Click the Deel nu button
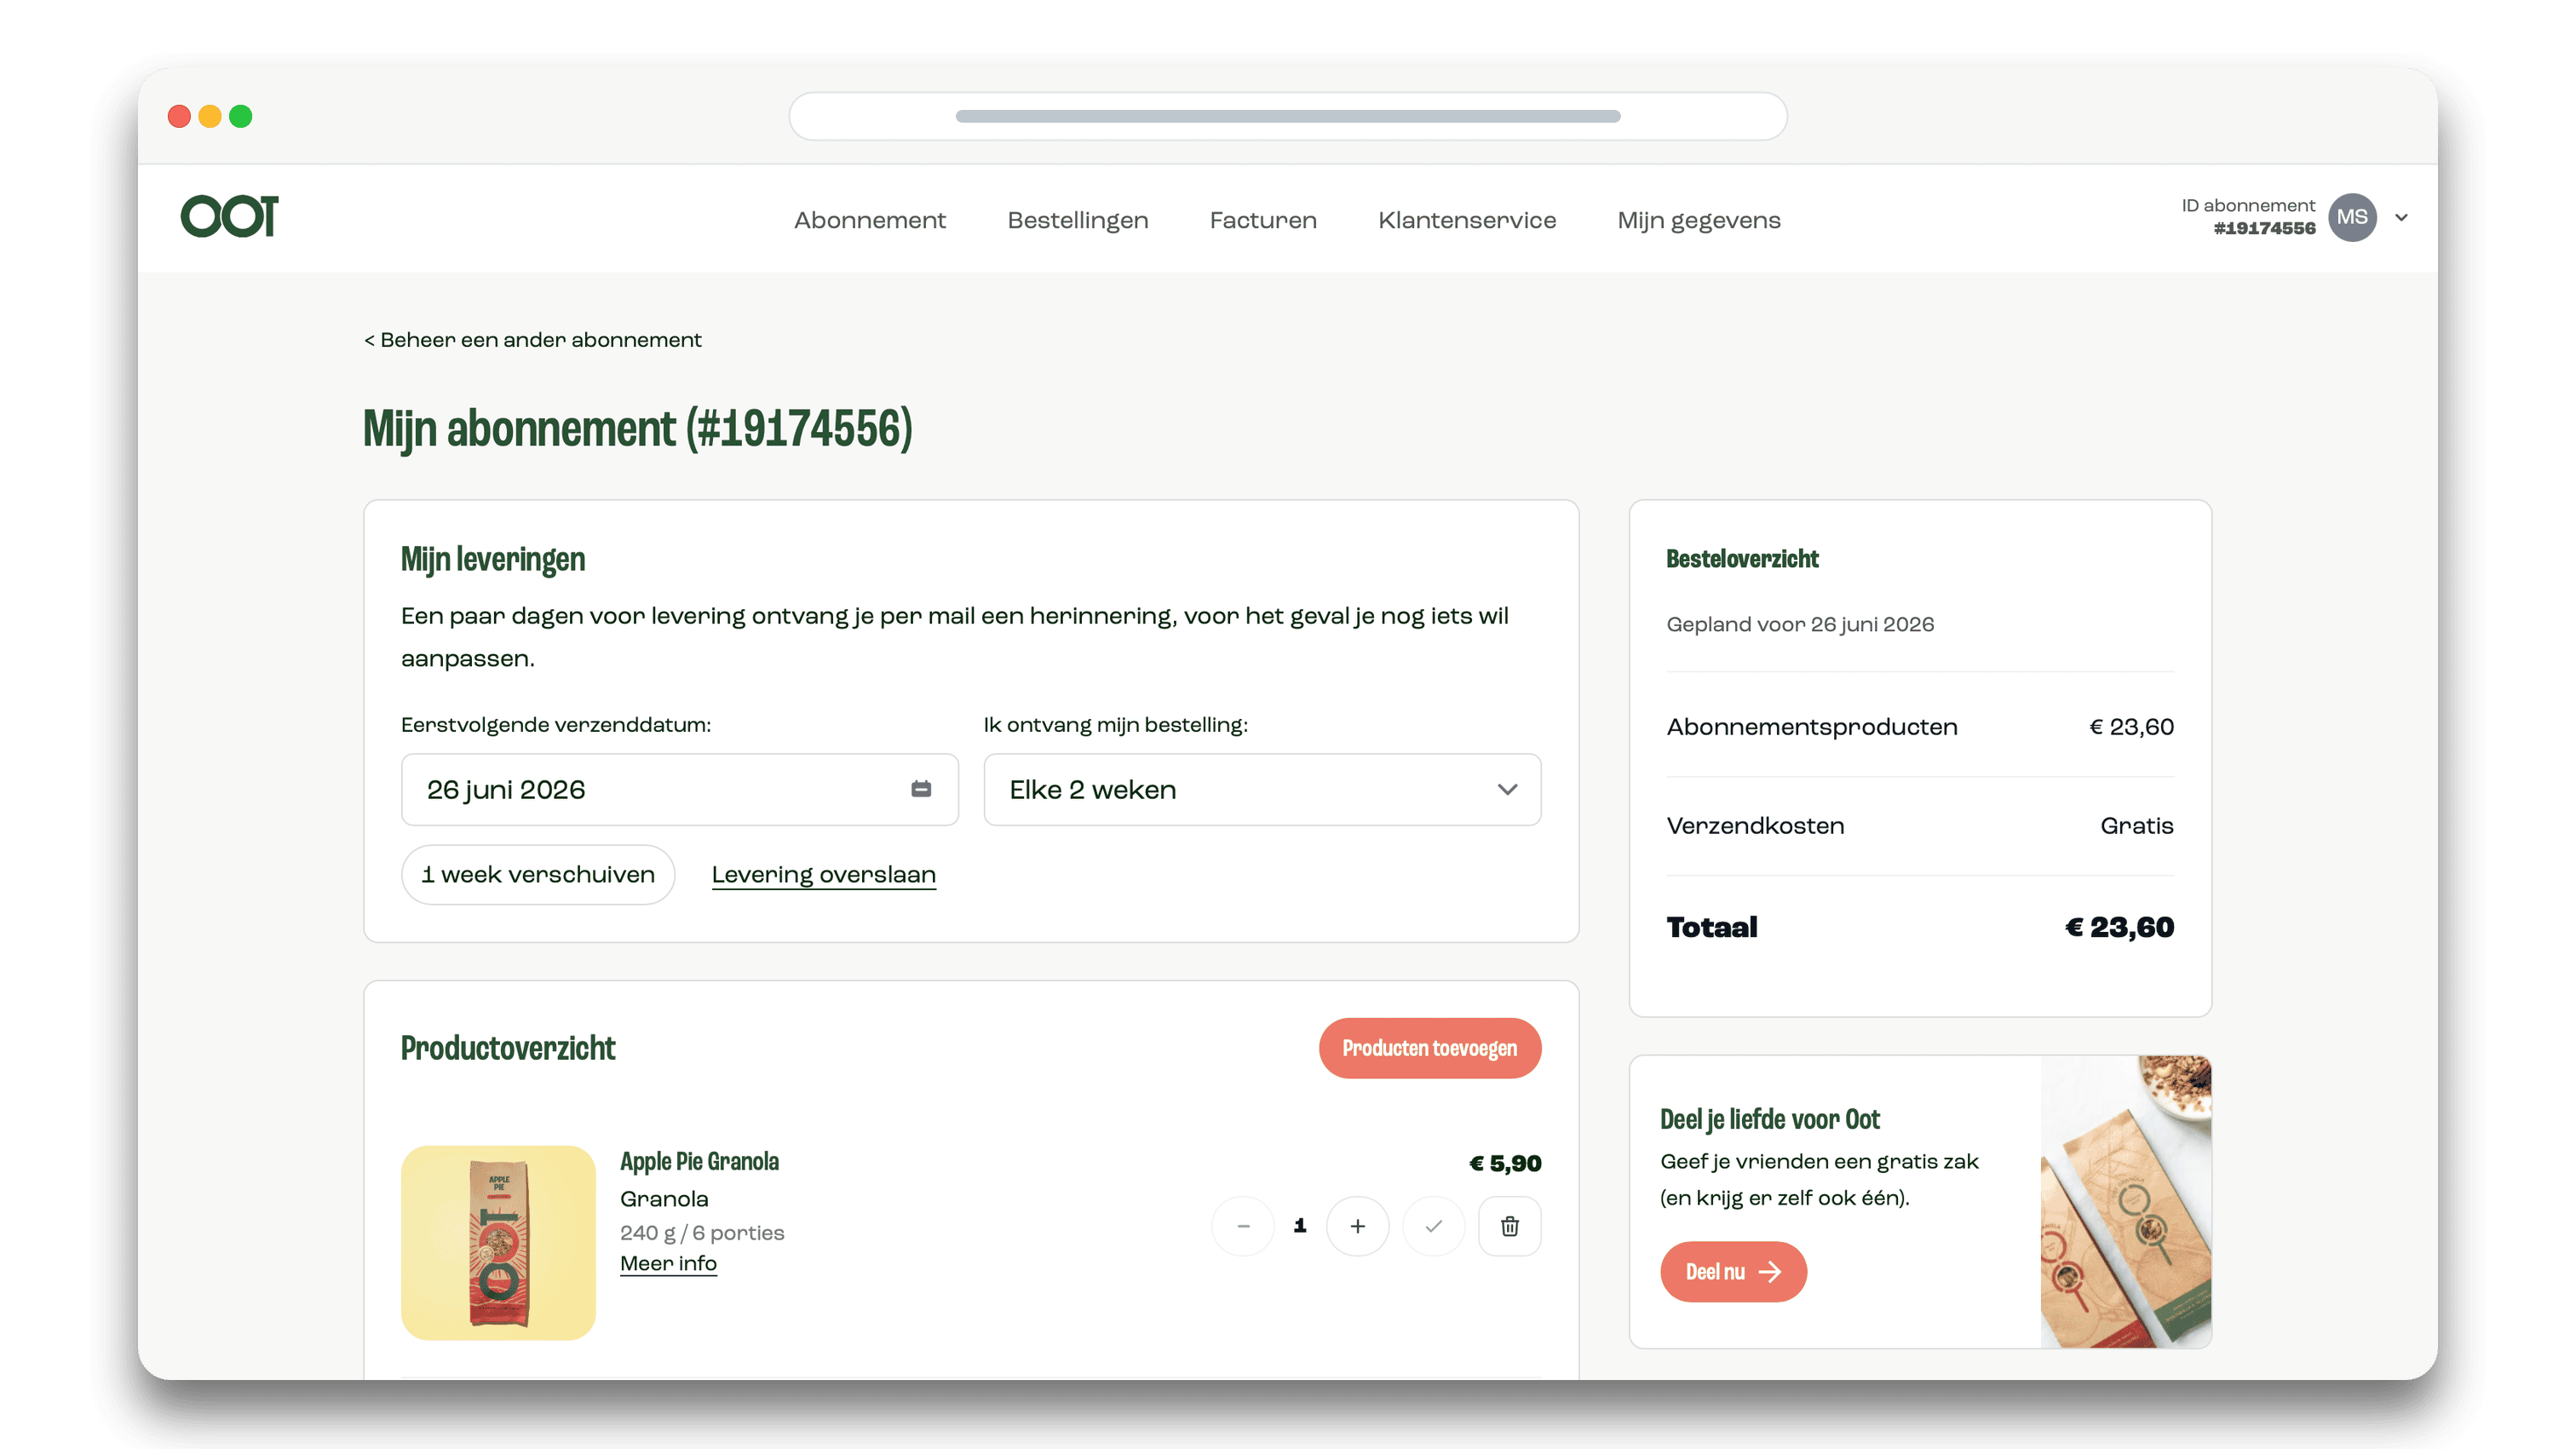This screenshot has height=1449, width=2576. pyautogui.click(x=1733, y=1271)
